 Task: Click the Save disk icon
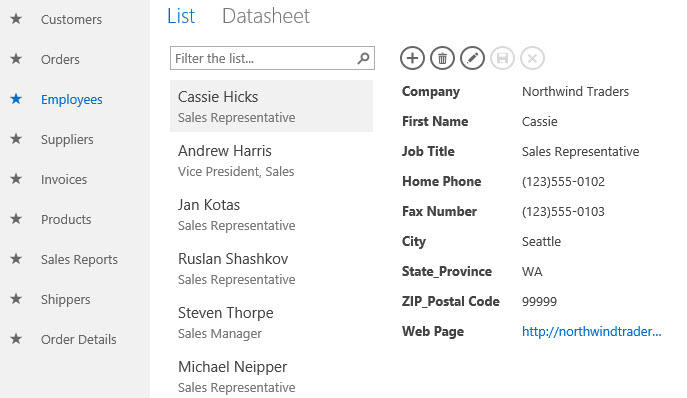click(x=503, y=58)
